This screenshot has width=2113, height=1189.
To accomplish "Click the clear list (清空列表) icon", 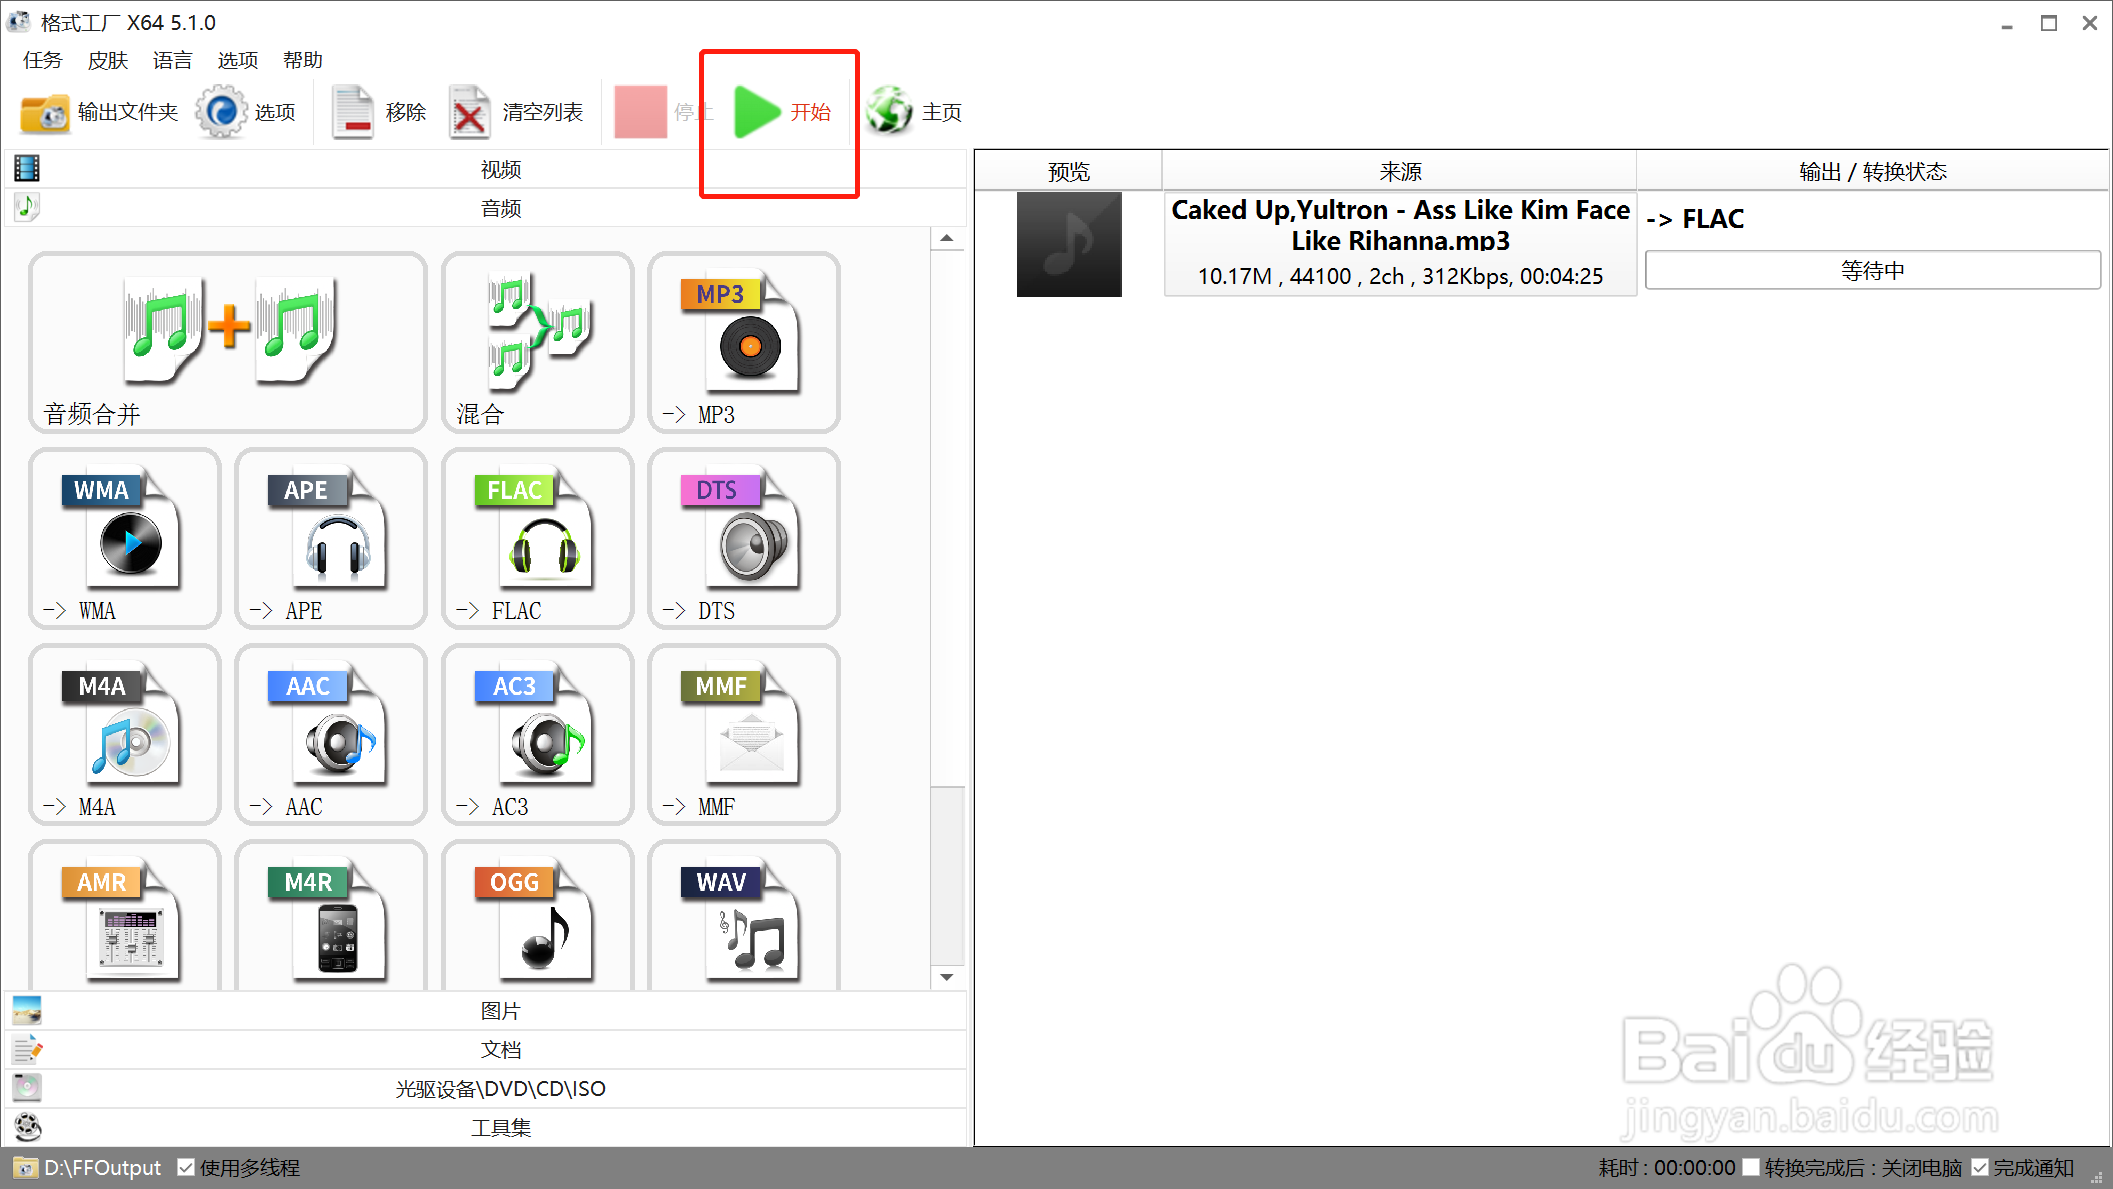I will (469, 112).
